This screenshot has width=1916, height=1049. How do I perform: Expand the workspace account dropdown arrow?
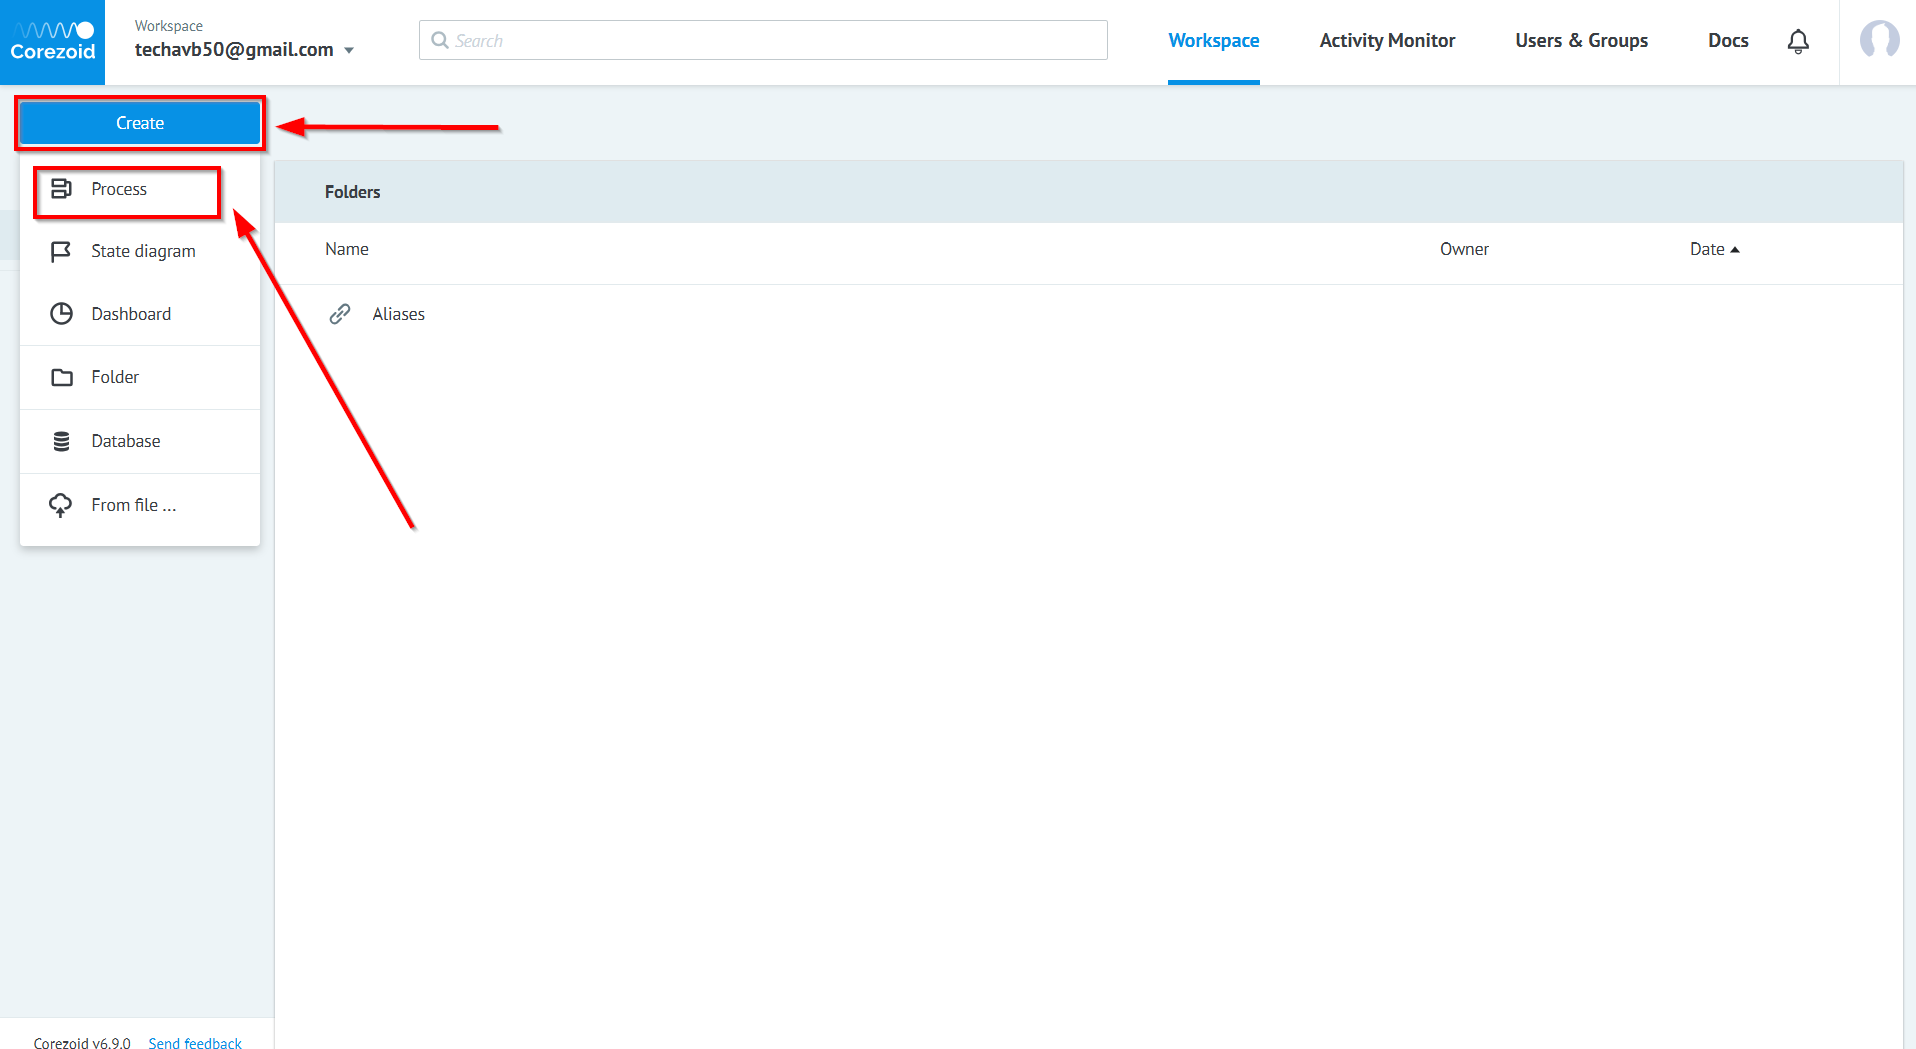click(349, 50)
